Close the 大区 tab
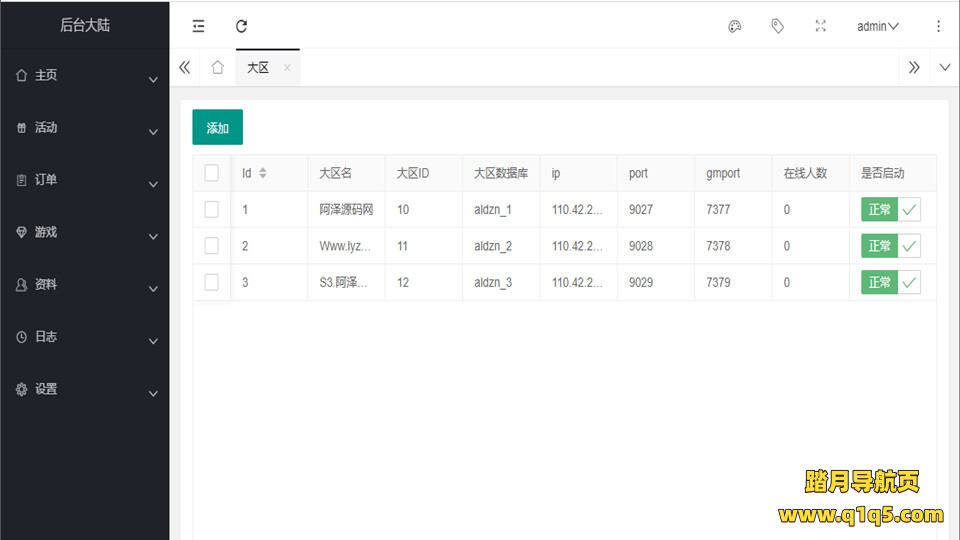960x540 pixels. pos(287,68)
